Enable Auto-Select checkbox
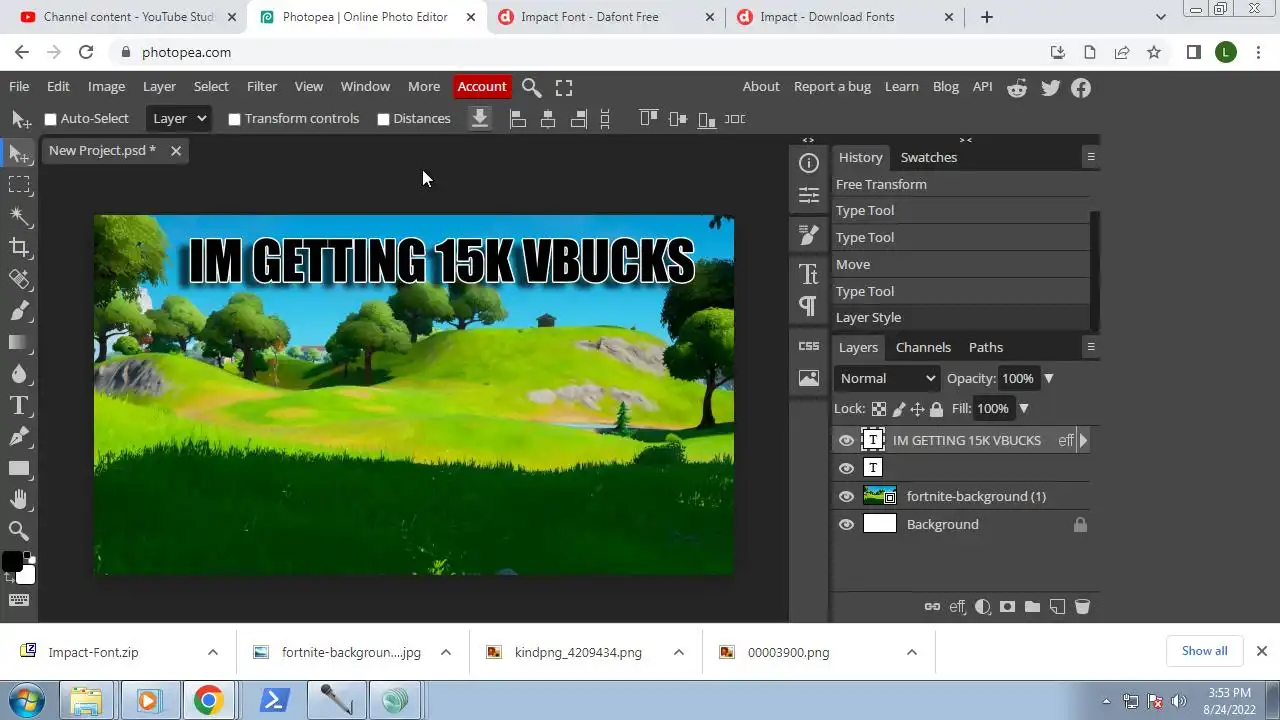The height and width of the screenshot is (720, 1280). [50, 119]
